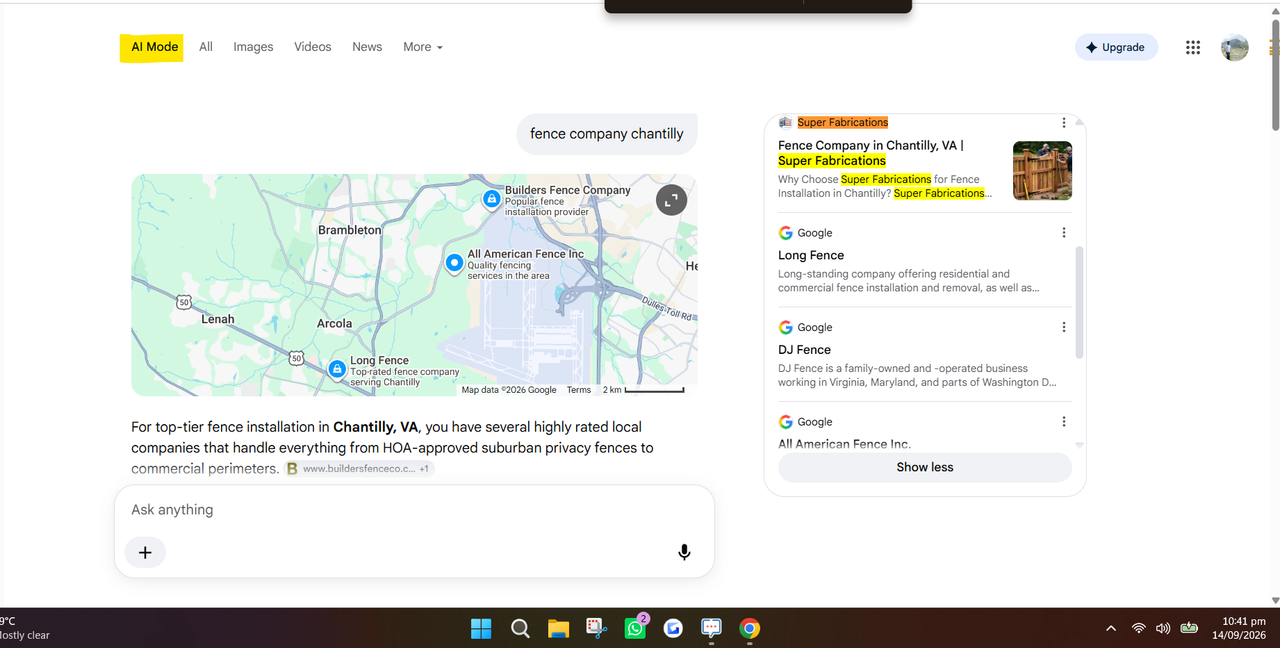1280x648 pixels.
Task: Open options menu for Long Fence result
Action: (1064, 233)
